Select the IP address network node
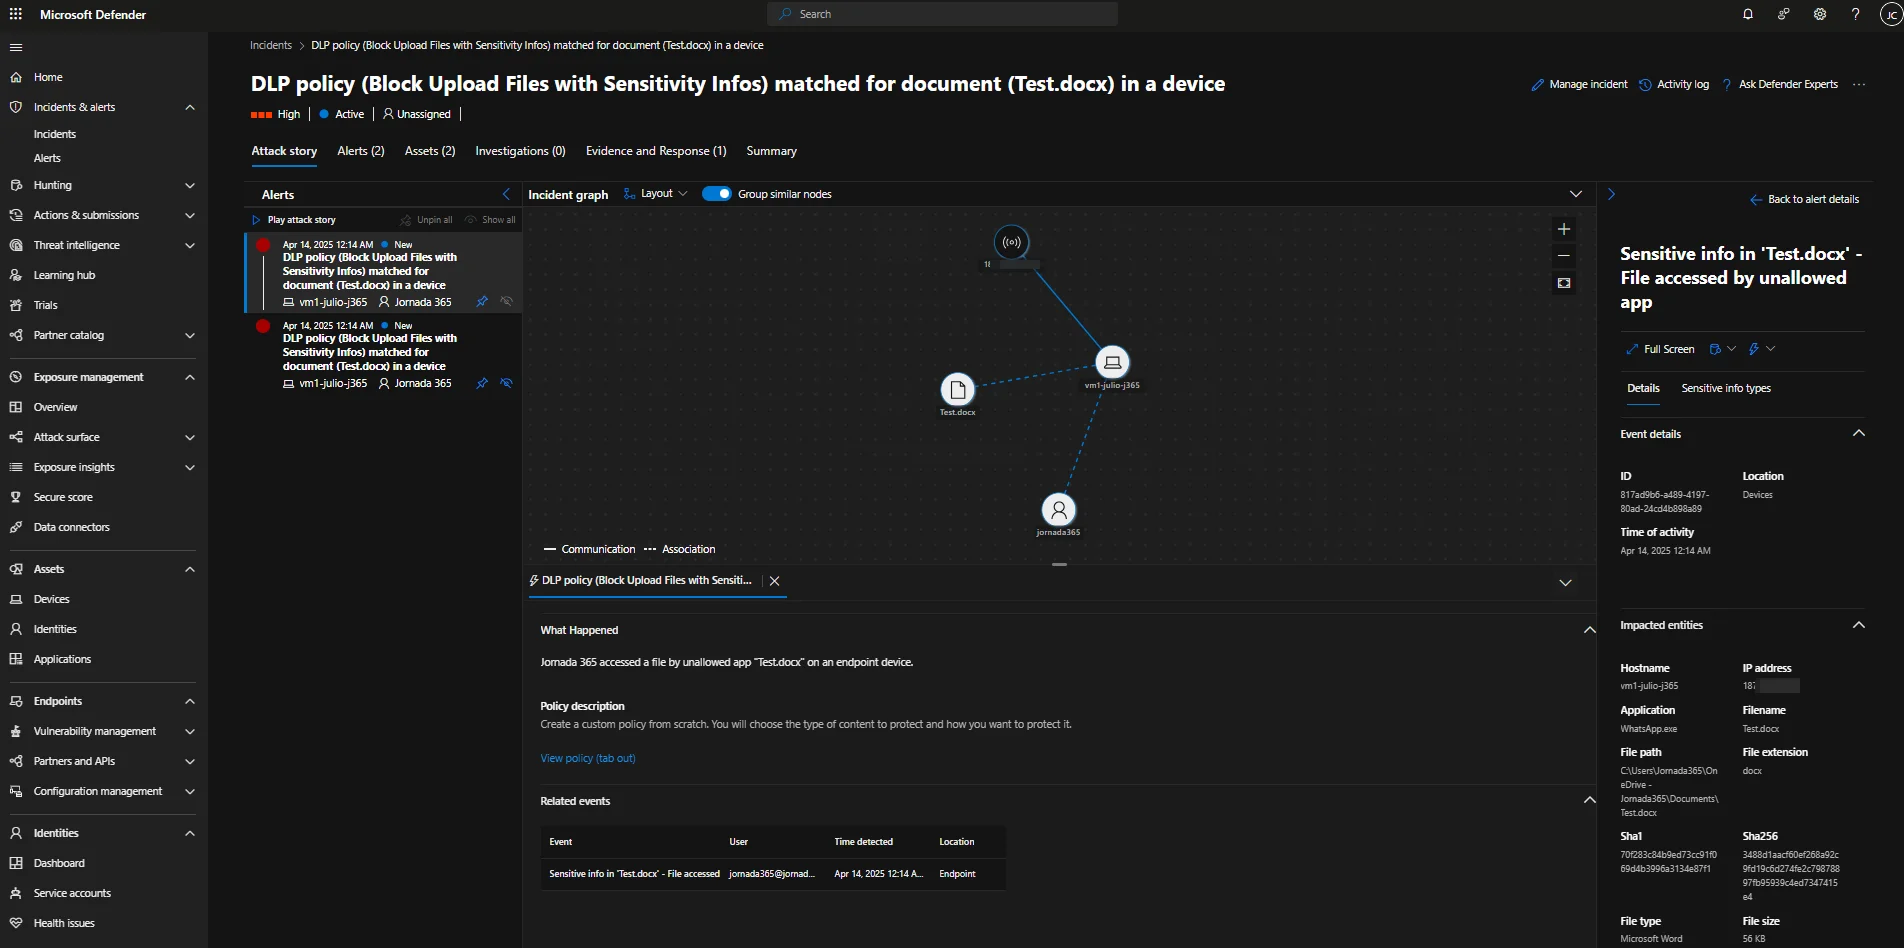 (x=1012, y=242)
